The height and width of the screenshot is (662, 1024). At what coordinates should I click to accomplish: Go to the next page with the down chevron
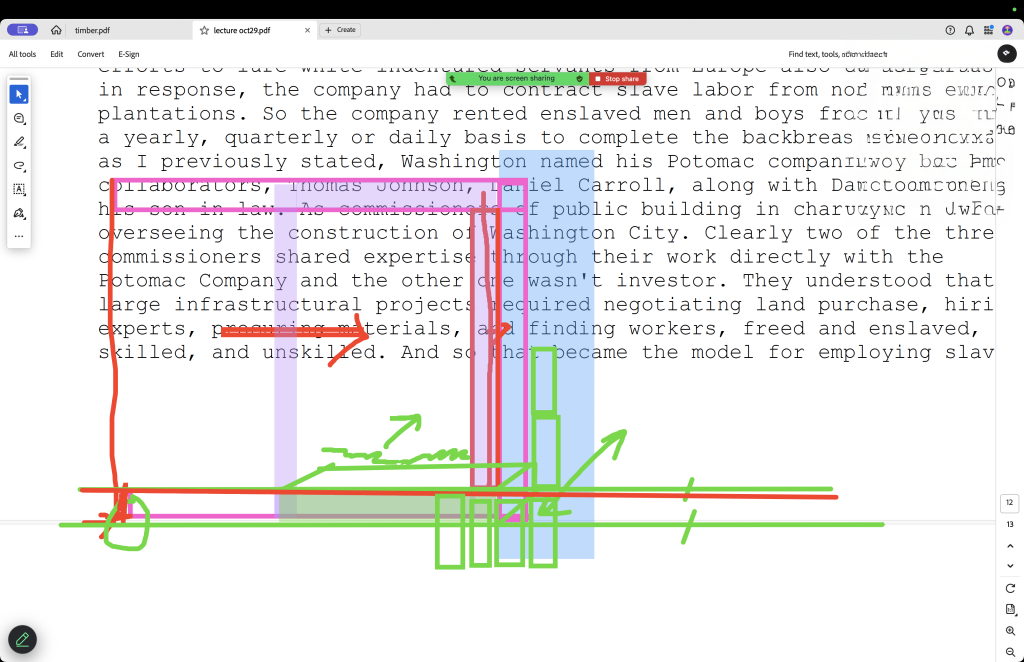(x=1010, y=566)
